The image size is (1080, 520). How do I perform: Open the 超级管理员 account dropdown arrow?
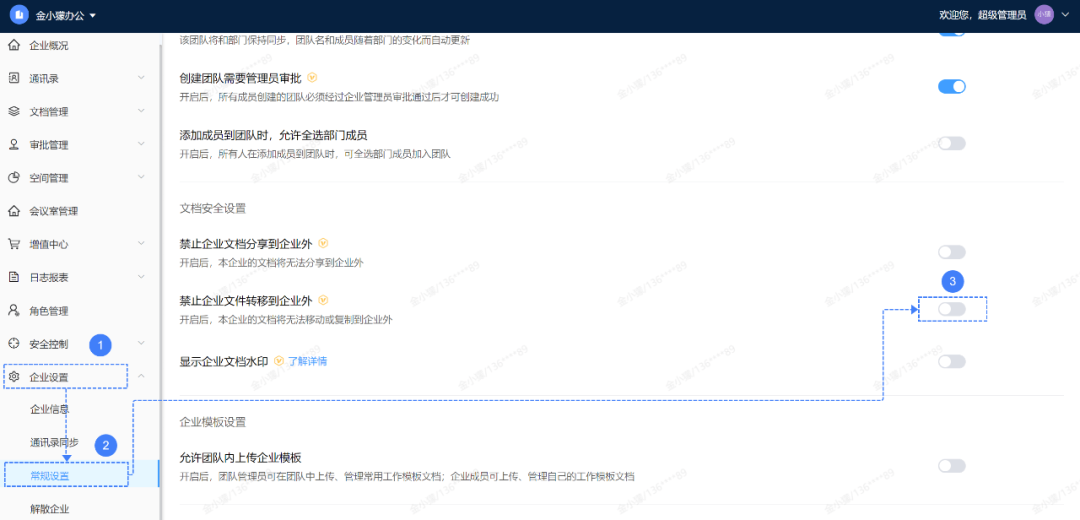click(x=1065, y=15)
